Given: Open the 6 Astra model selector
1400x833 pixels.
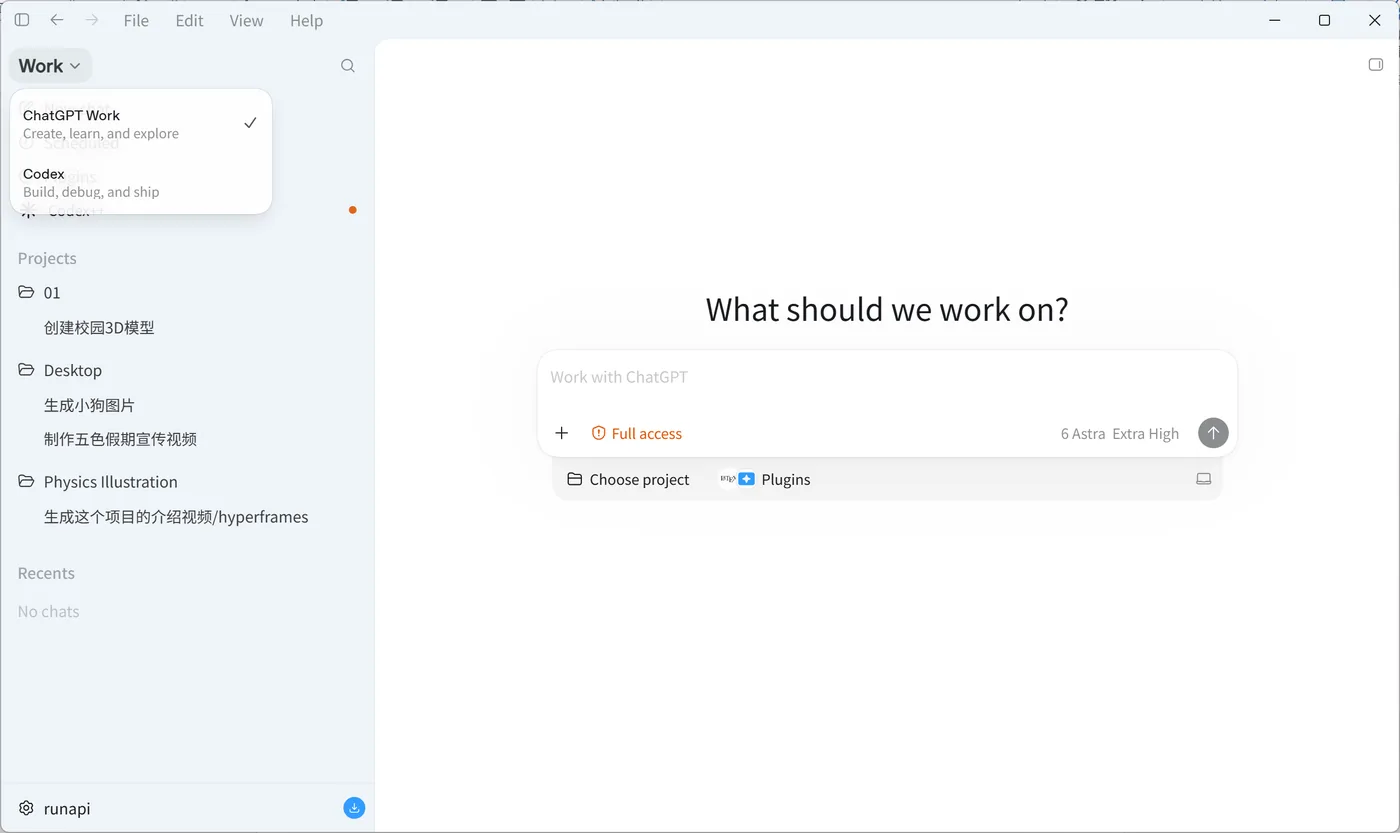Looking at the screenshot, I should pyautogui.click(x=1083, y=433).
